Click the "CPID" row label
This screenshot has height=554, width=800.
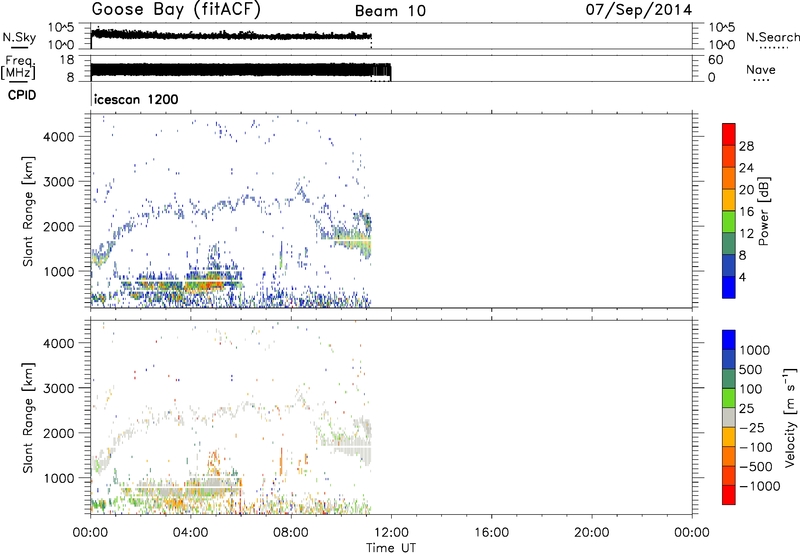pyautogui.click(x=22, y=95)
